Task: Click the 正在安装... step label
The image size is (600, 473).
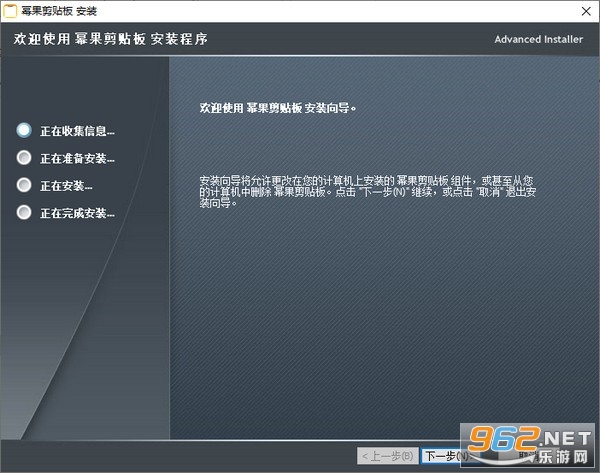Action: tap(66, 186)
